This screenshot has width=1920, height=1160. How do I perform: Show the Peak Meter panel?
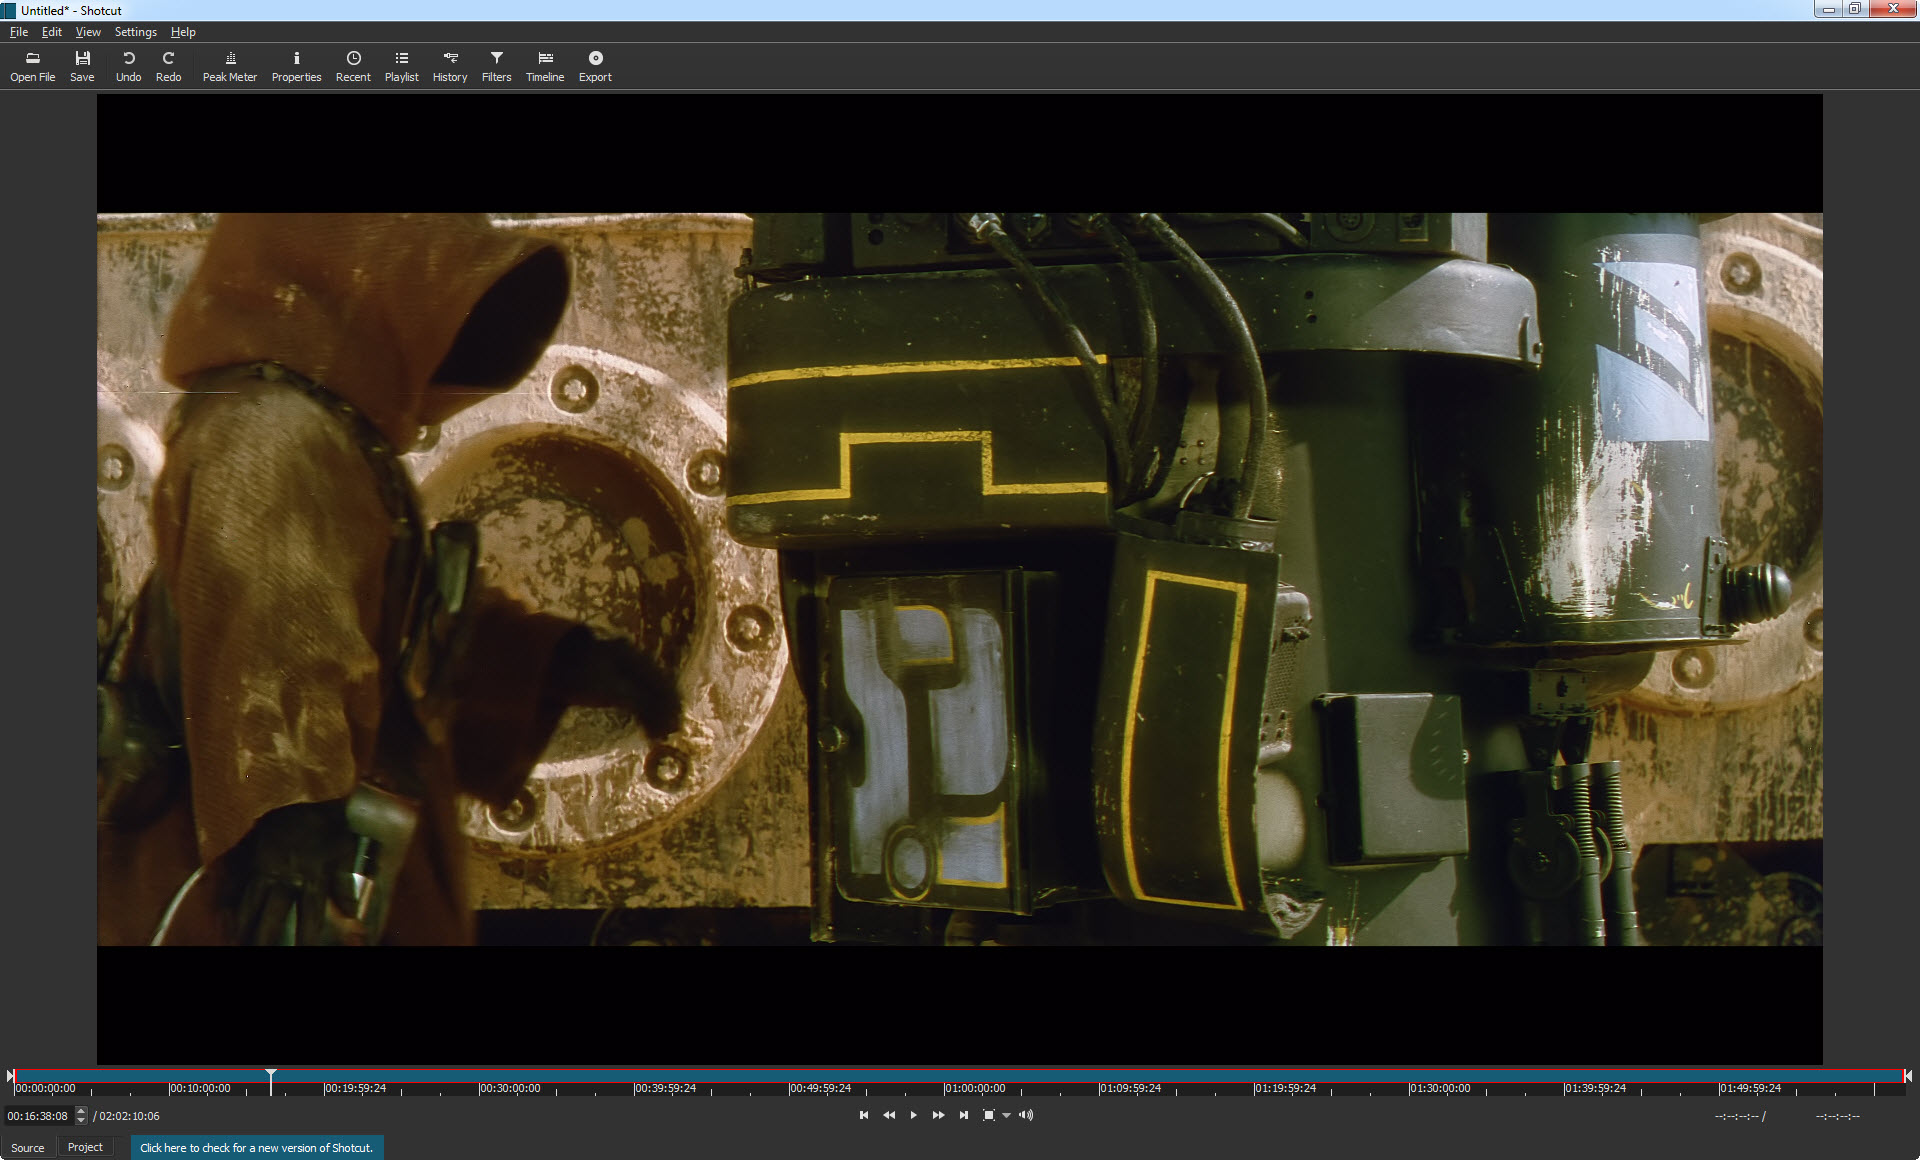(230, 66)
